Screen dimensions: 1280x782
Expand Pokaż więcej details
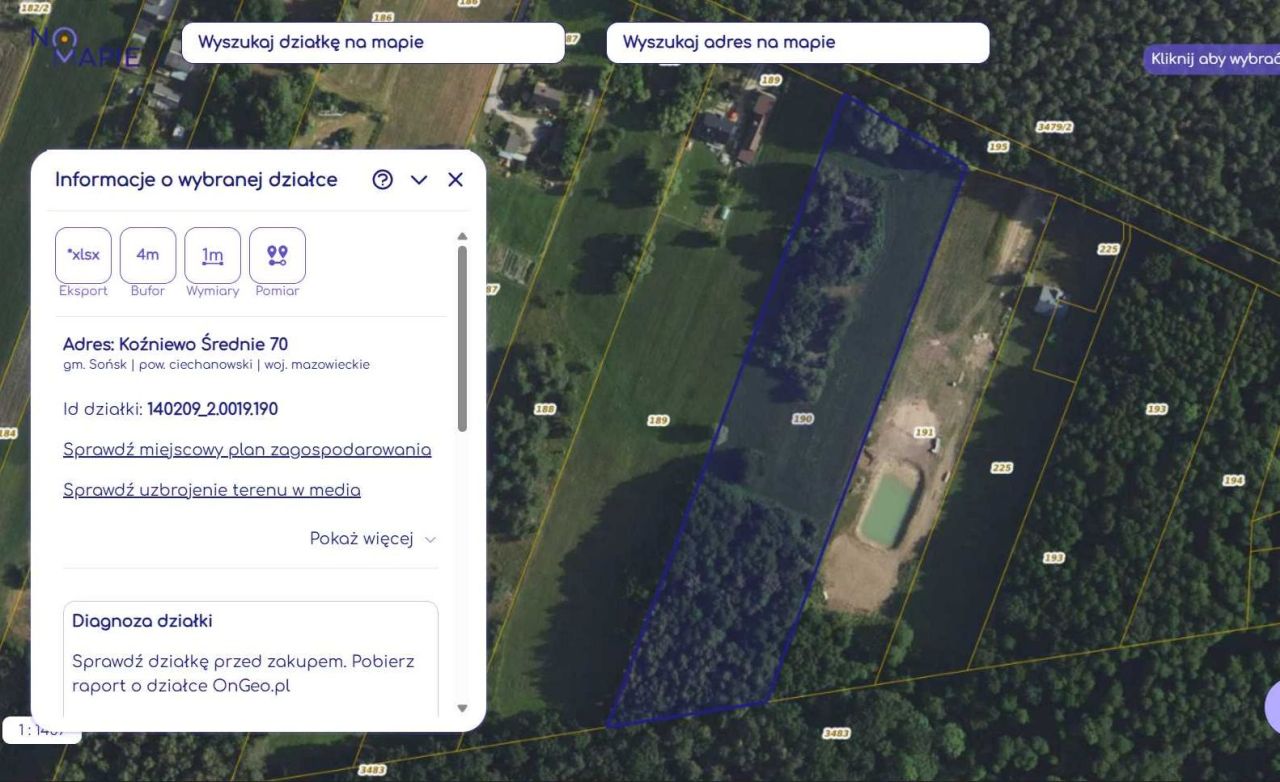[x=373, y=539]
